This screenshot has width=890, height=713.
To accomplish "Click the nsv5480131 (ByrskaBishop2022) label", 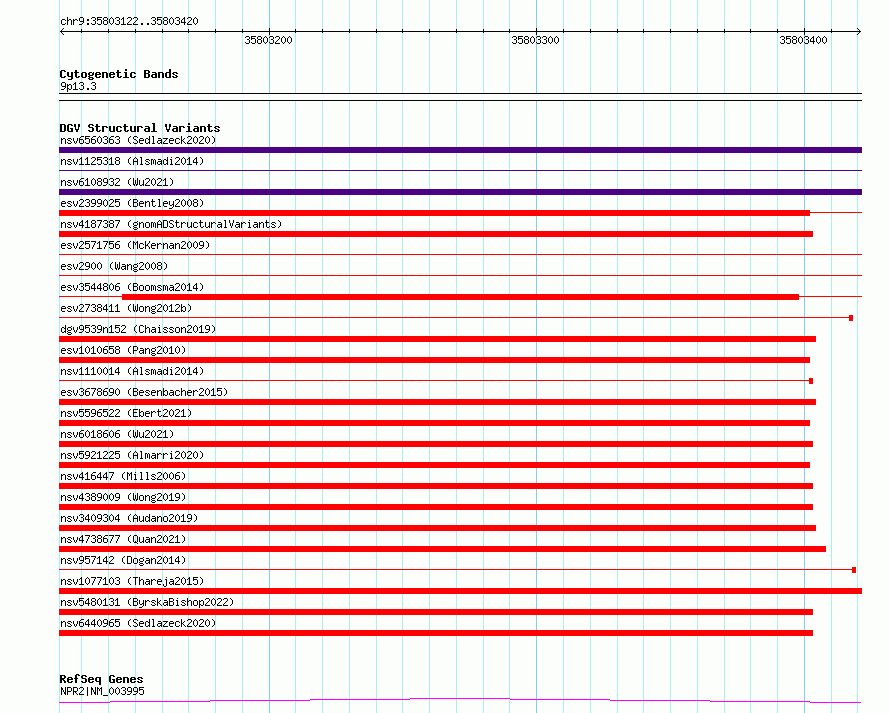I will click(147, 602).
